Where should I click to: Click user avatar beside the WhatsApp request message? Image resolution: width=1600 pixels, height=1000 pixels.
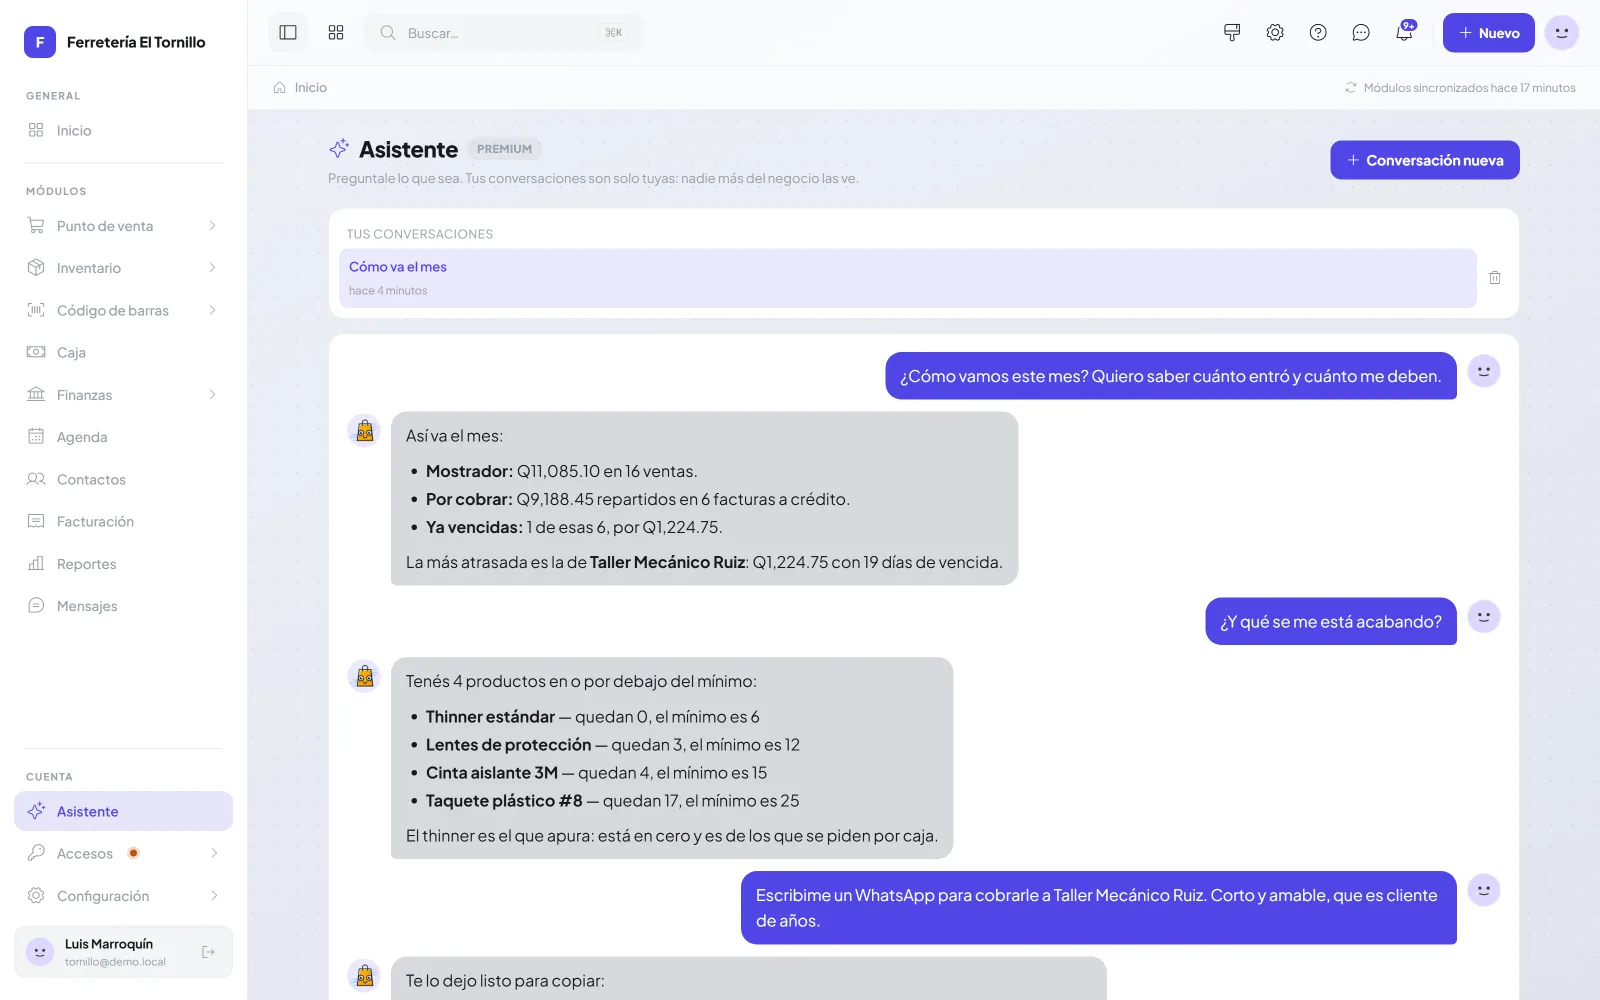click(1484, 890)
